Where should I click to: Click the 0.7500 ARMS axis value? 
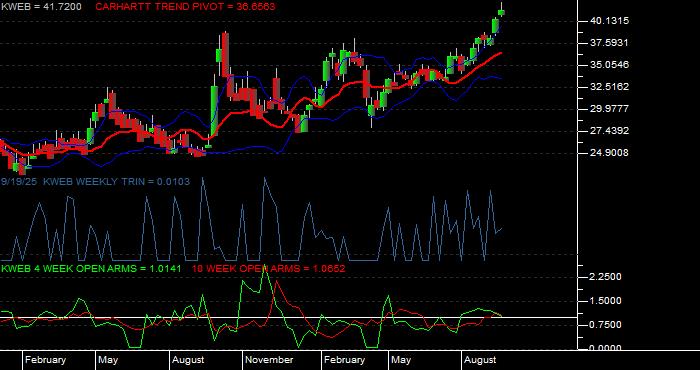tap(605, 324)
